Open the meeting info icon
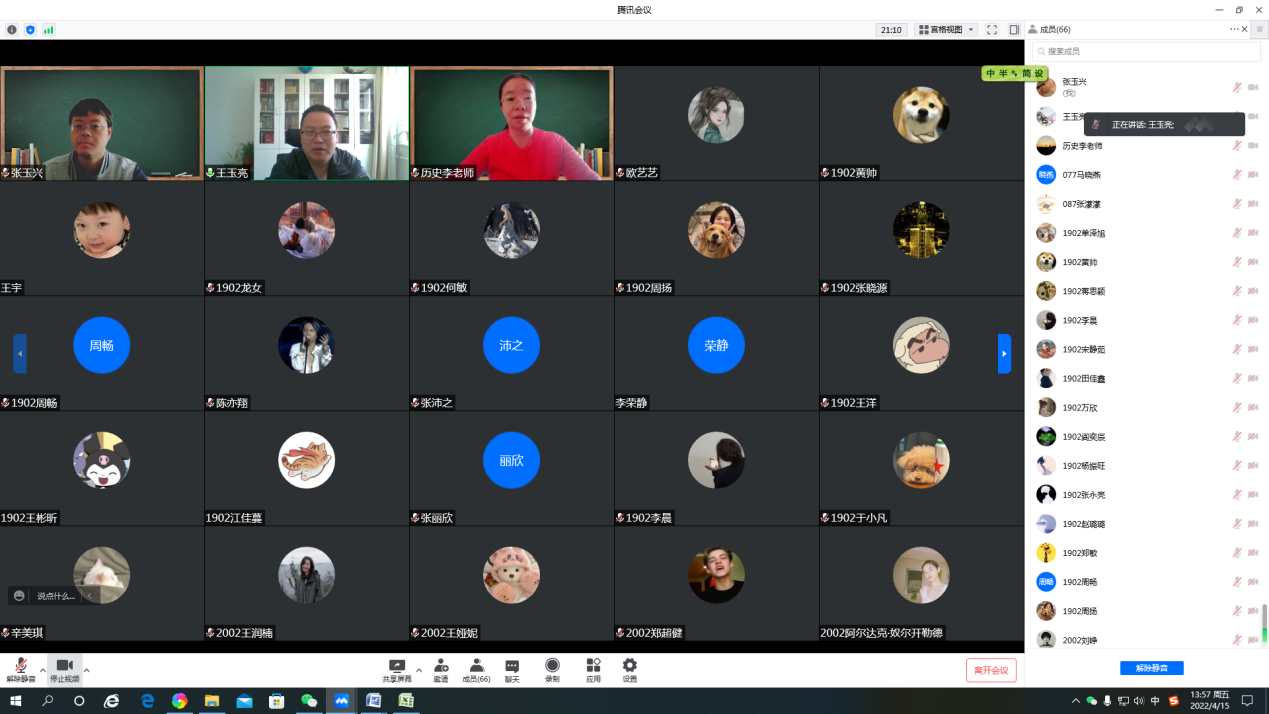The height and width of the screenshot is (714, 1269). tap(12, 30)
